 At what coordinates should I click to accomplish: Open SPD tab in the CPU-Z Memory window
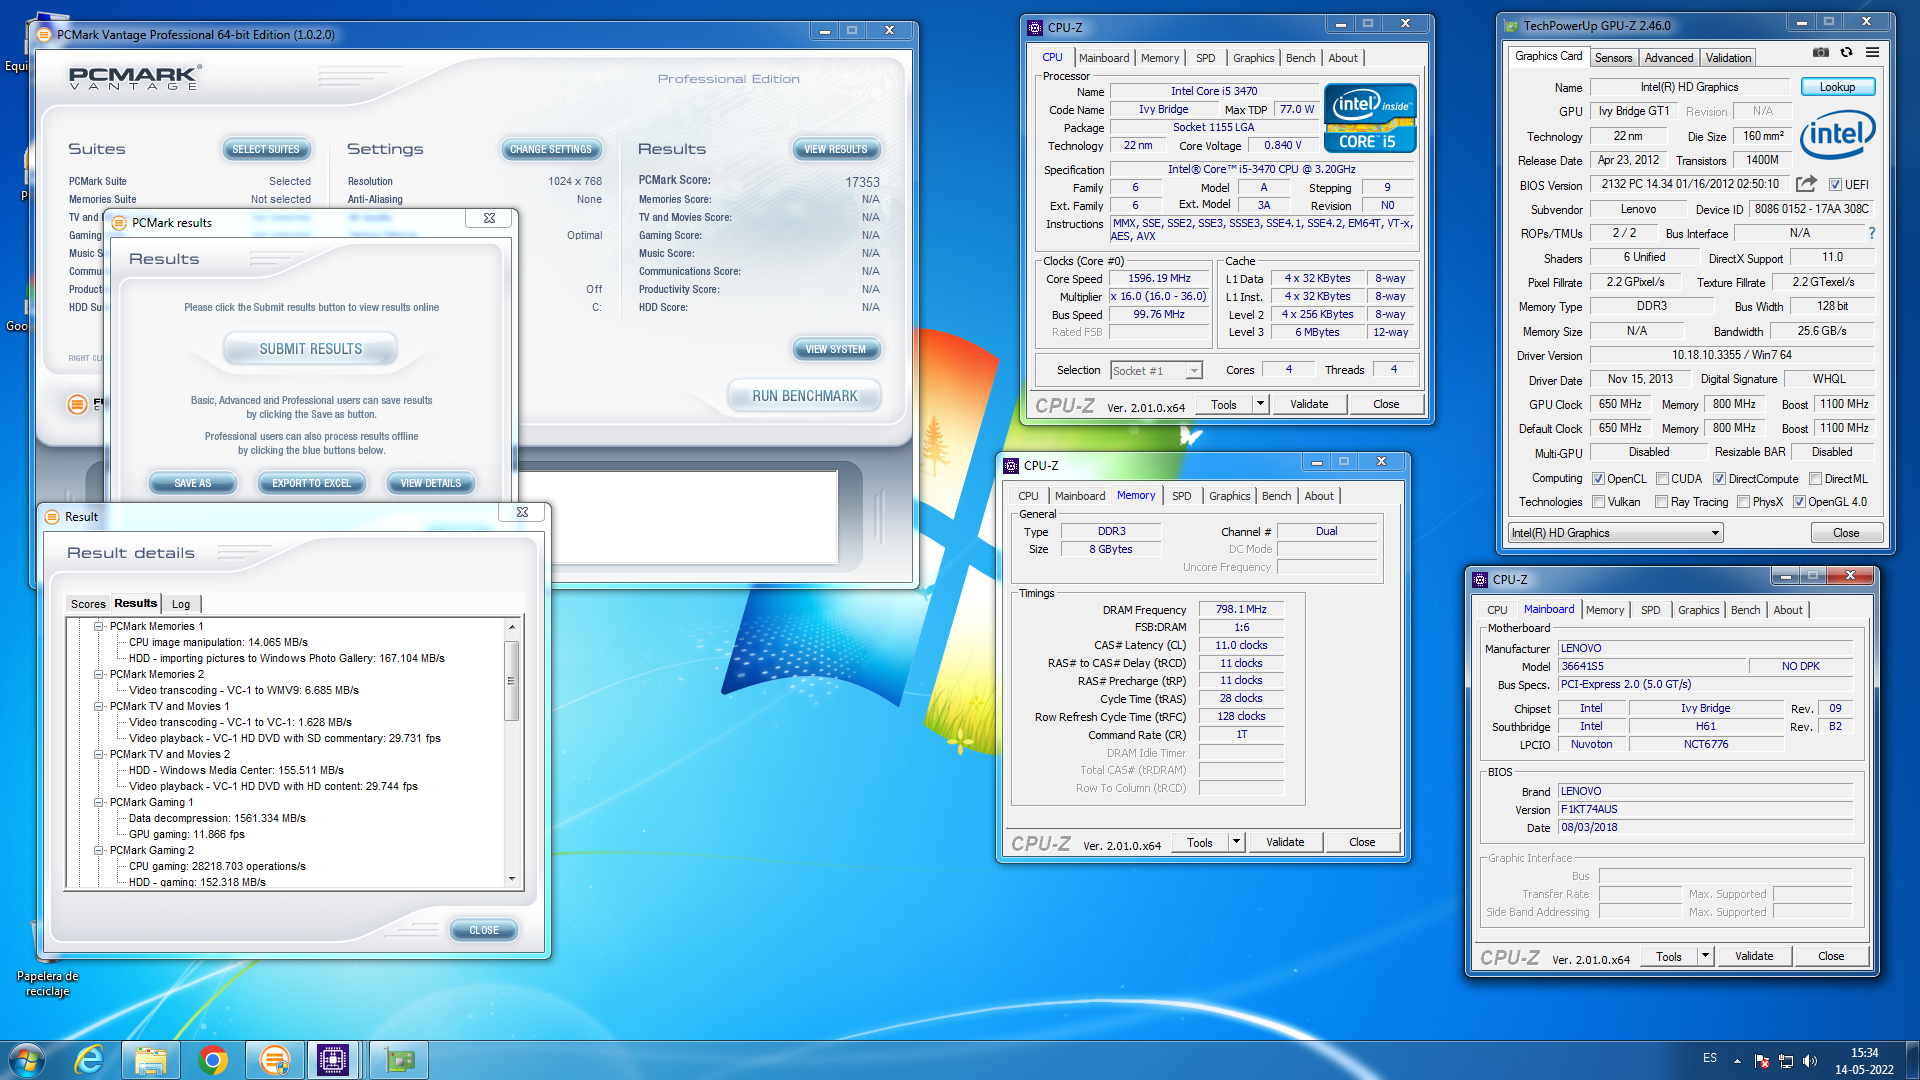point(1181,496)
